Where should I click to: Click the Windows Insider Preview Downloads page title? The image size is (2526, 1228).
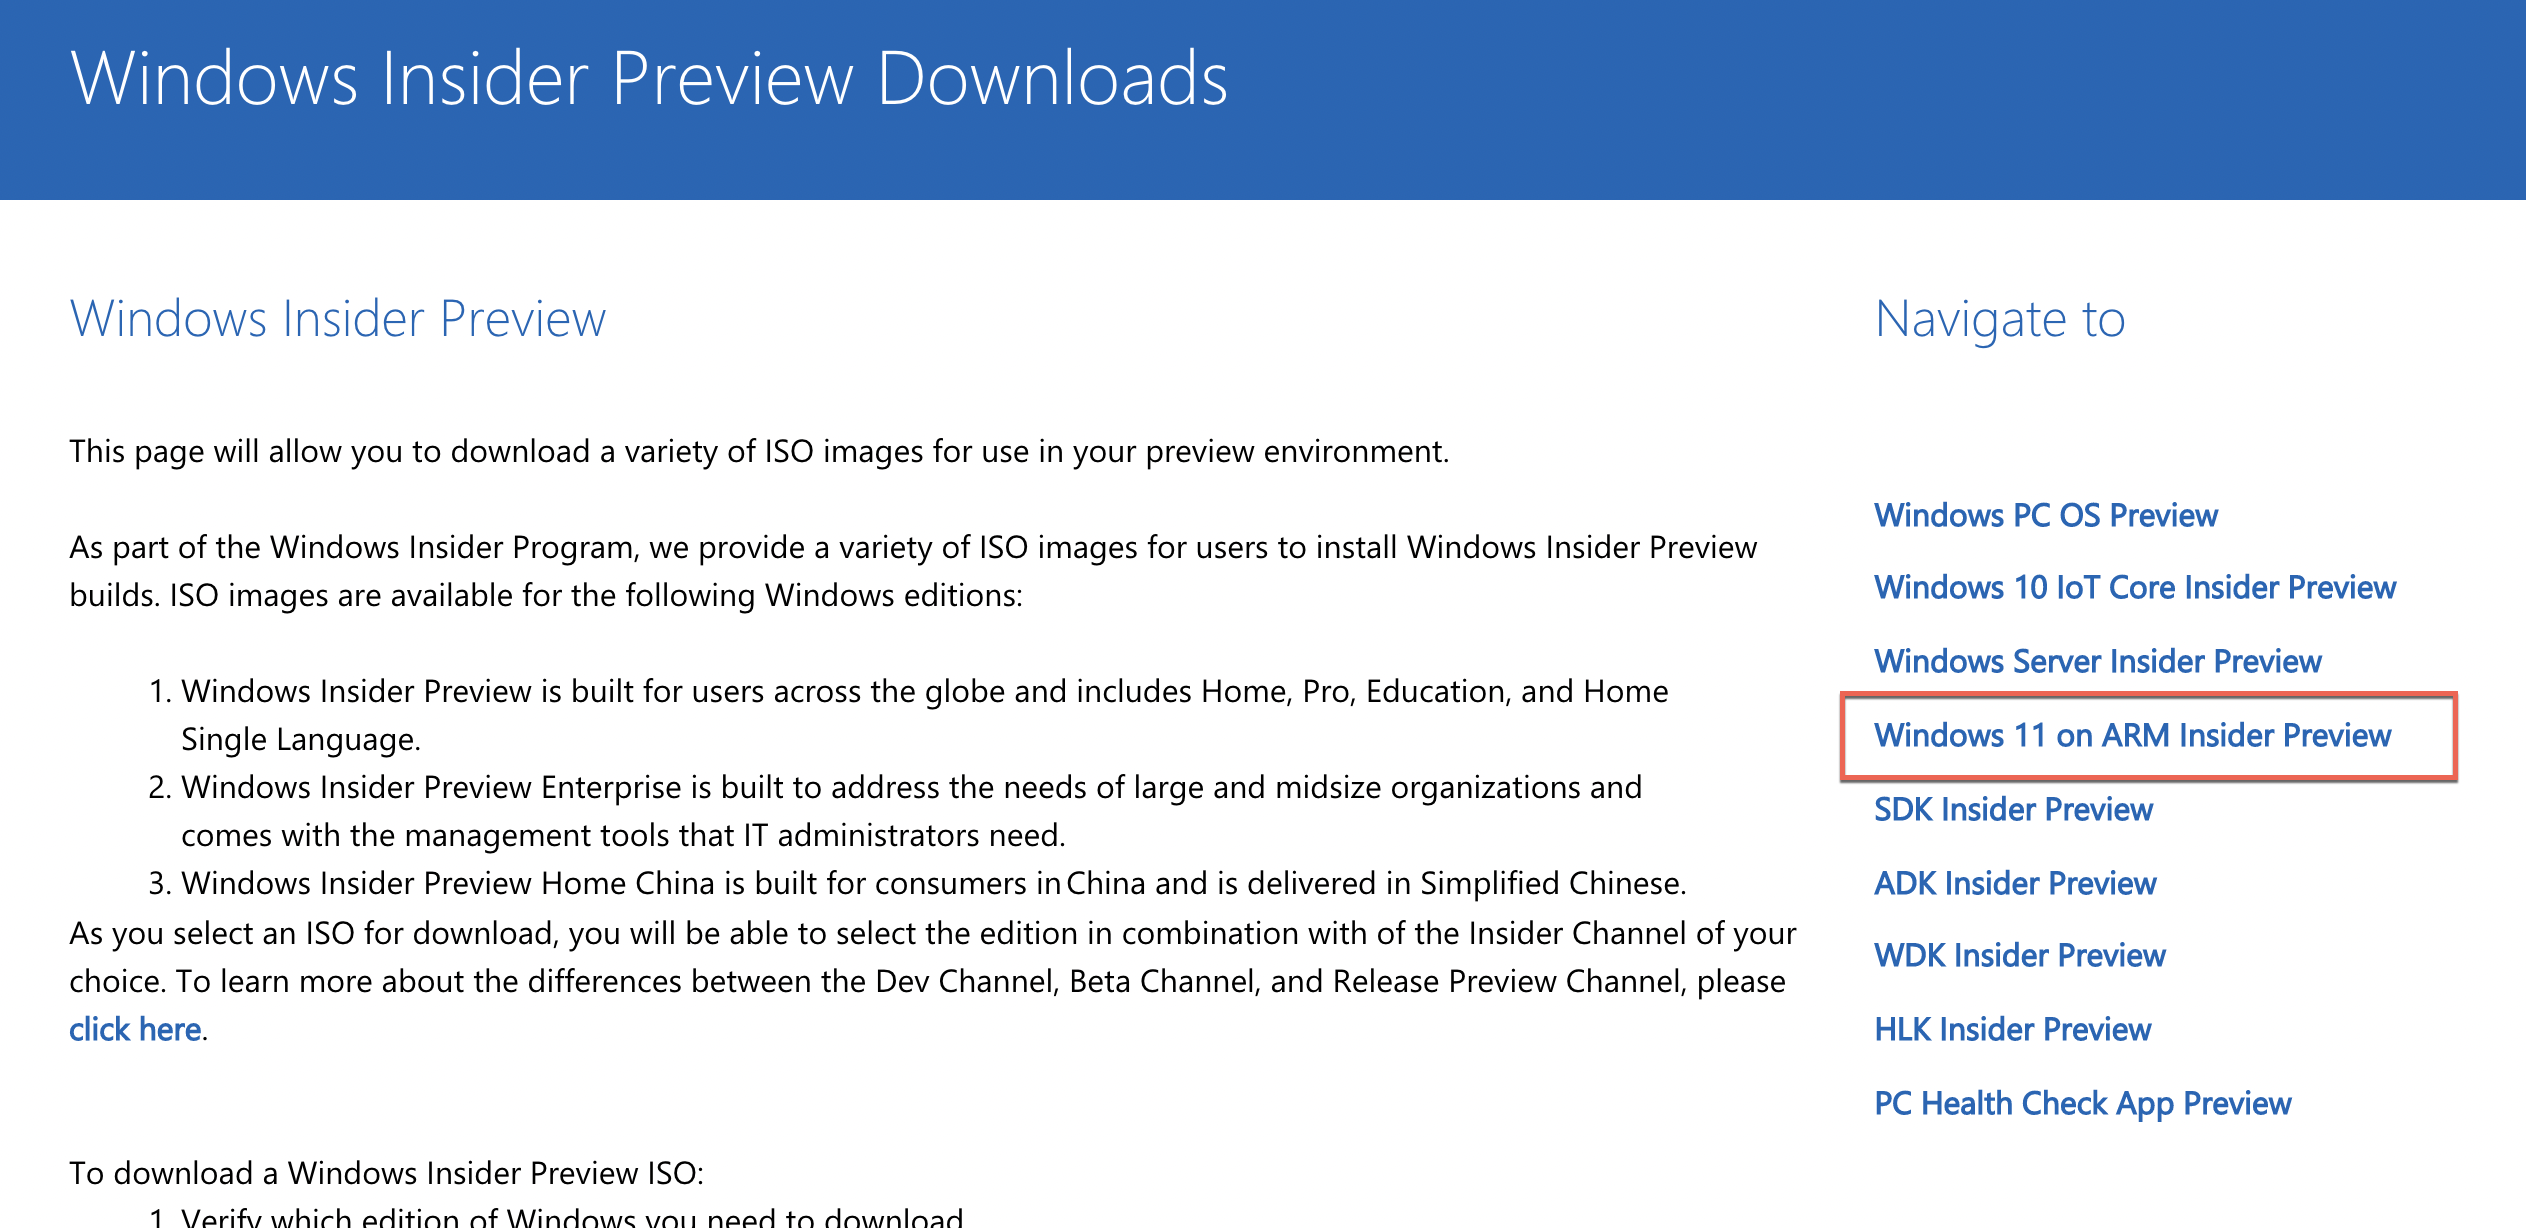pos(649,78)
